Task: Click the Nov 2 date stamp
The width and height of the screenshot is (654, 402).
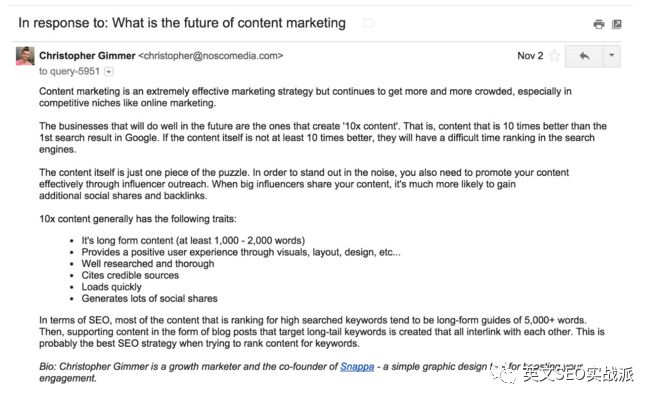Action: [530, 56]
